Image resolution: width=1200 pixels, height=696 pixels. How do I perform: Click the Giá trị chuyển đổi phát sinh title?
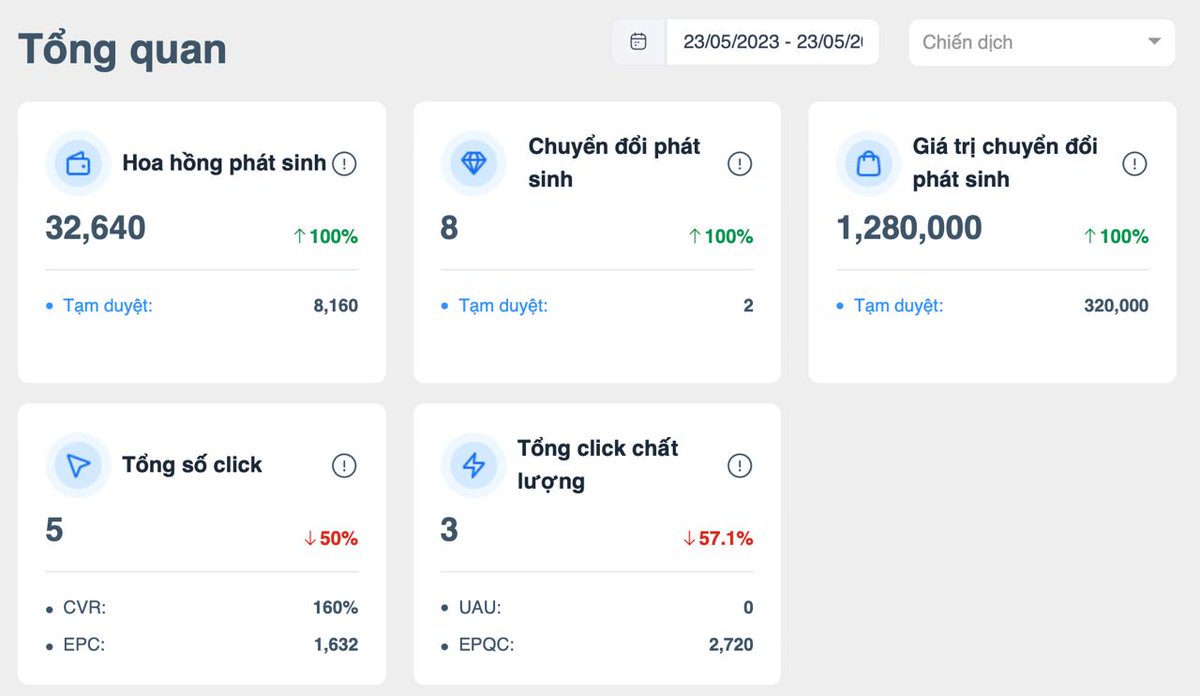coord(1005,163)
